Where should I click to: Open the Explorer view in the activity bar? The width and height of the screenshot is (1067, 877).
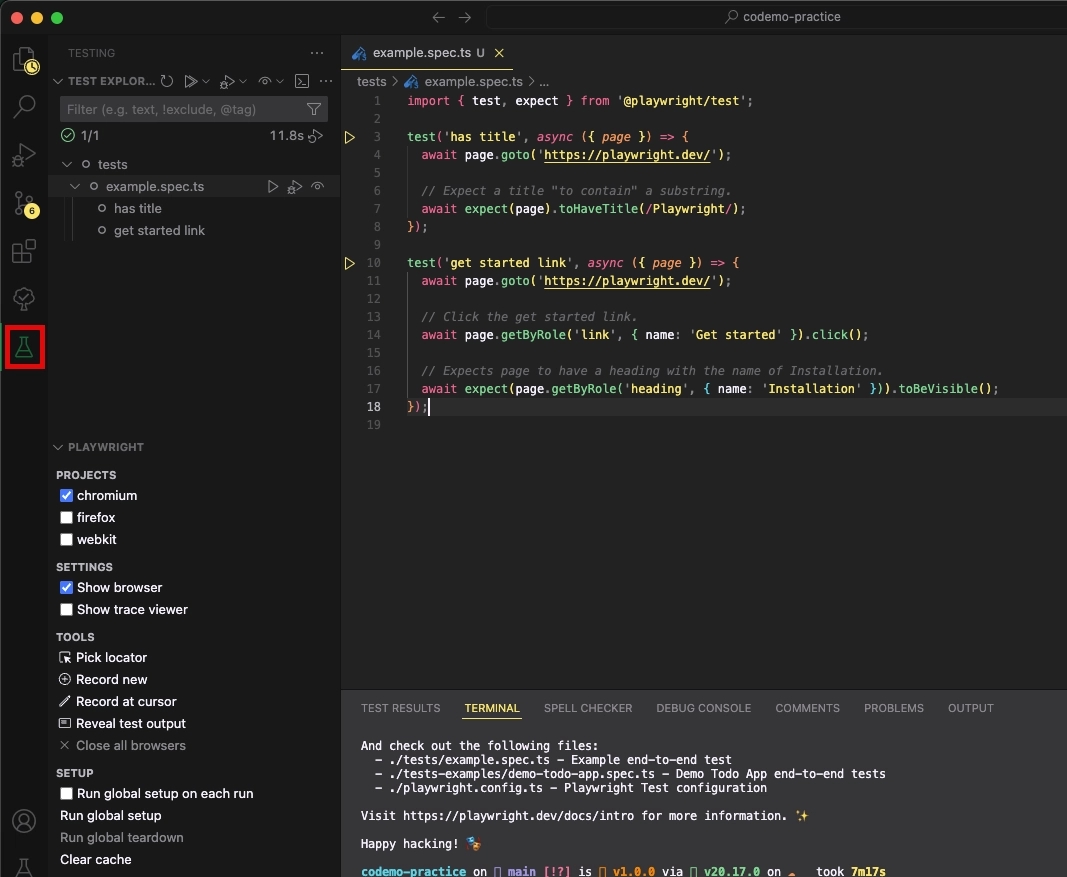(x=24, y=59)
